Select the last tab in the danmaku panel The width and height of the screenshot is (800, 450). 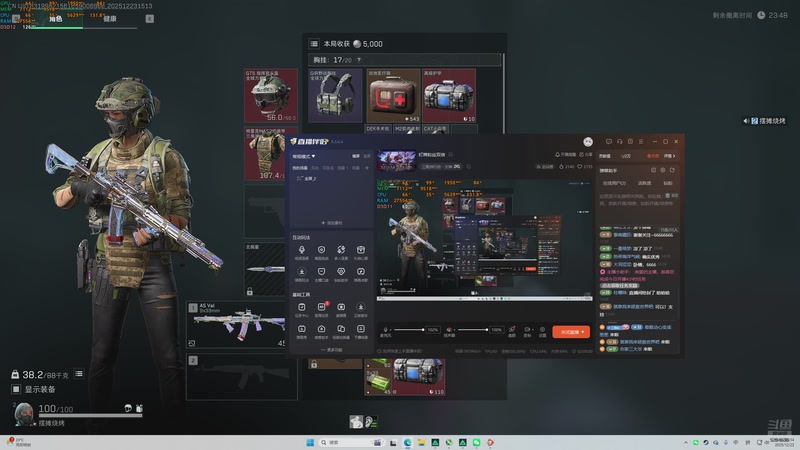[667, 183]
